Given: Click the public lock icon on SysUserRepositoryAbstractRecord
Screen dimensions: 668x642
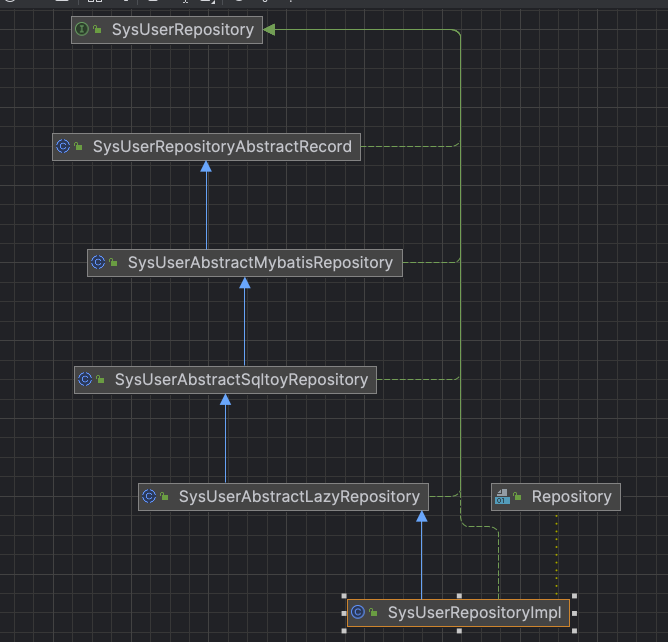Looking at the screenshot, I should (x=78, y=147).
